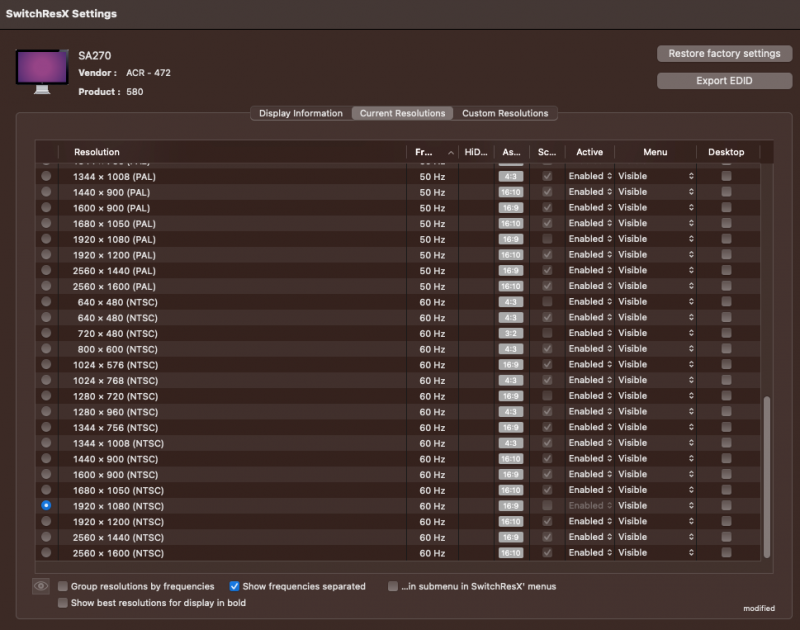Click the 4:3 aspect badge for 800 × 600 (NTSC)
The image size is (800, 630).
point(510,349)
